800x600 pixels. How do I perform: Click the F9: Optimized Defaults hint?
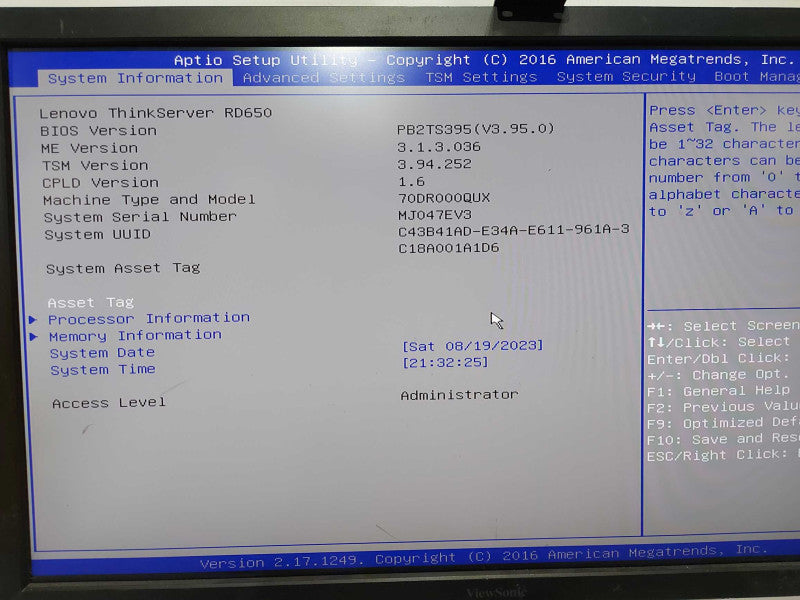coord(723,423)
